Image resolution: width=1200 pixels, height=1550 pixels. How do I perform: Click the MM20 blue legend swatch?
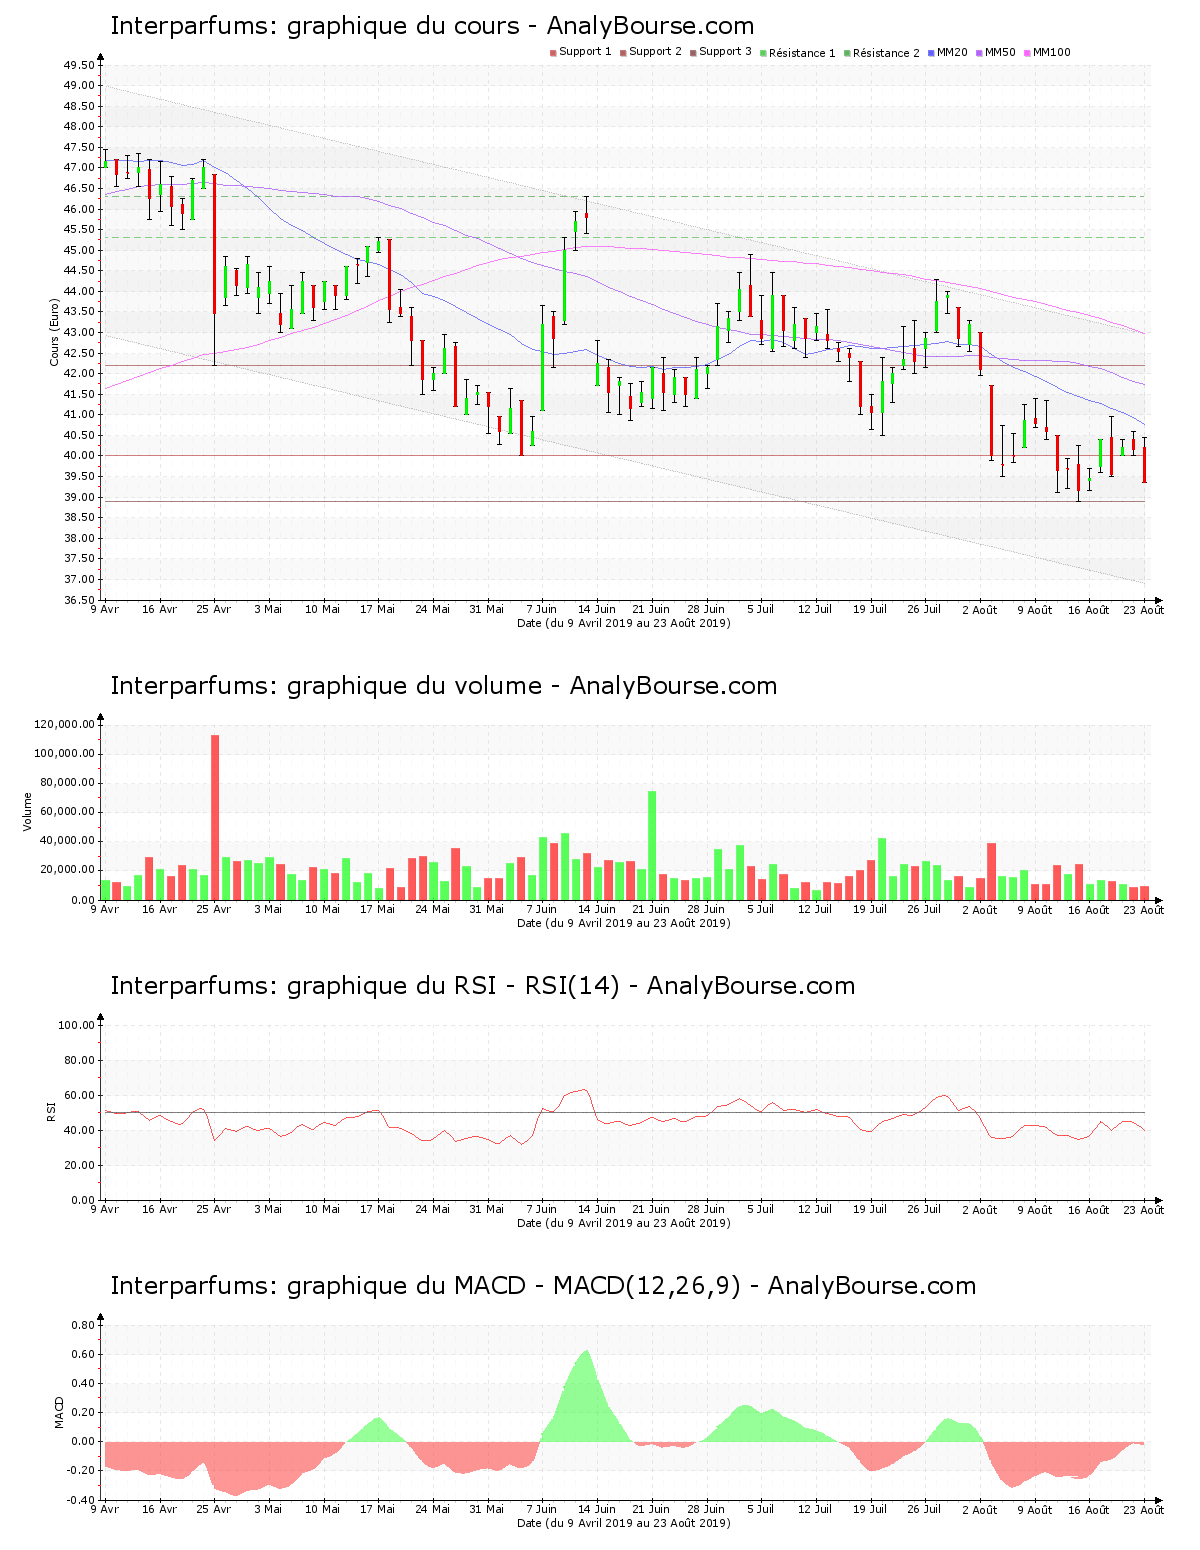pos(932,53)
